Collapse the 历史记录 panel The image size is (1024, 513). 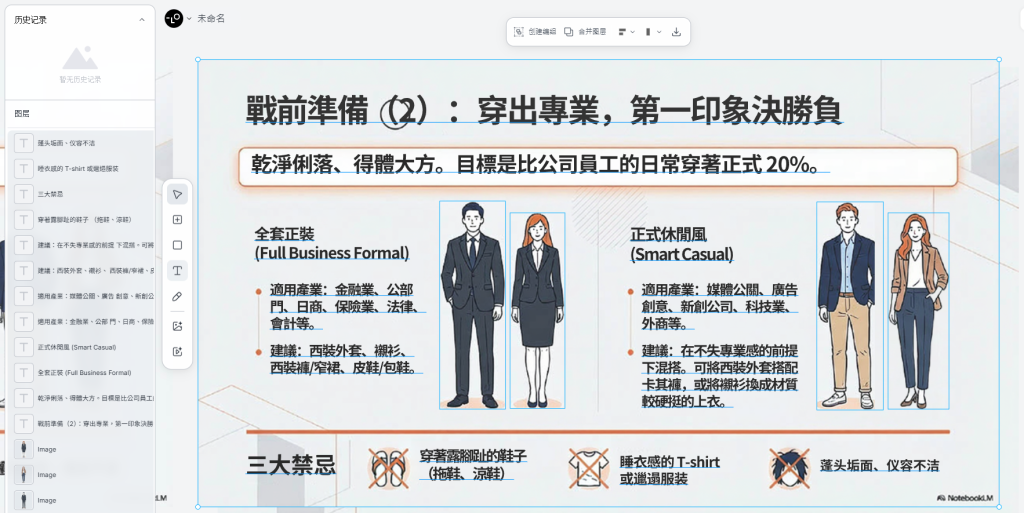(x=142, y=20)
